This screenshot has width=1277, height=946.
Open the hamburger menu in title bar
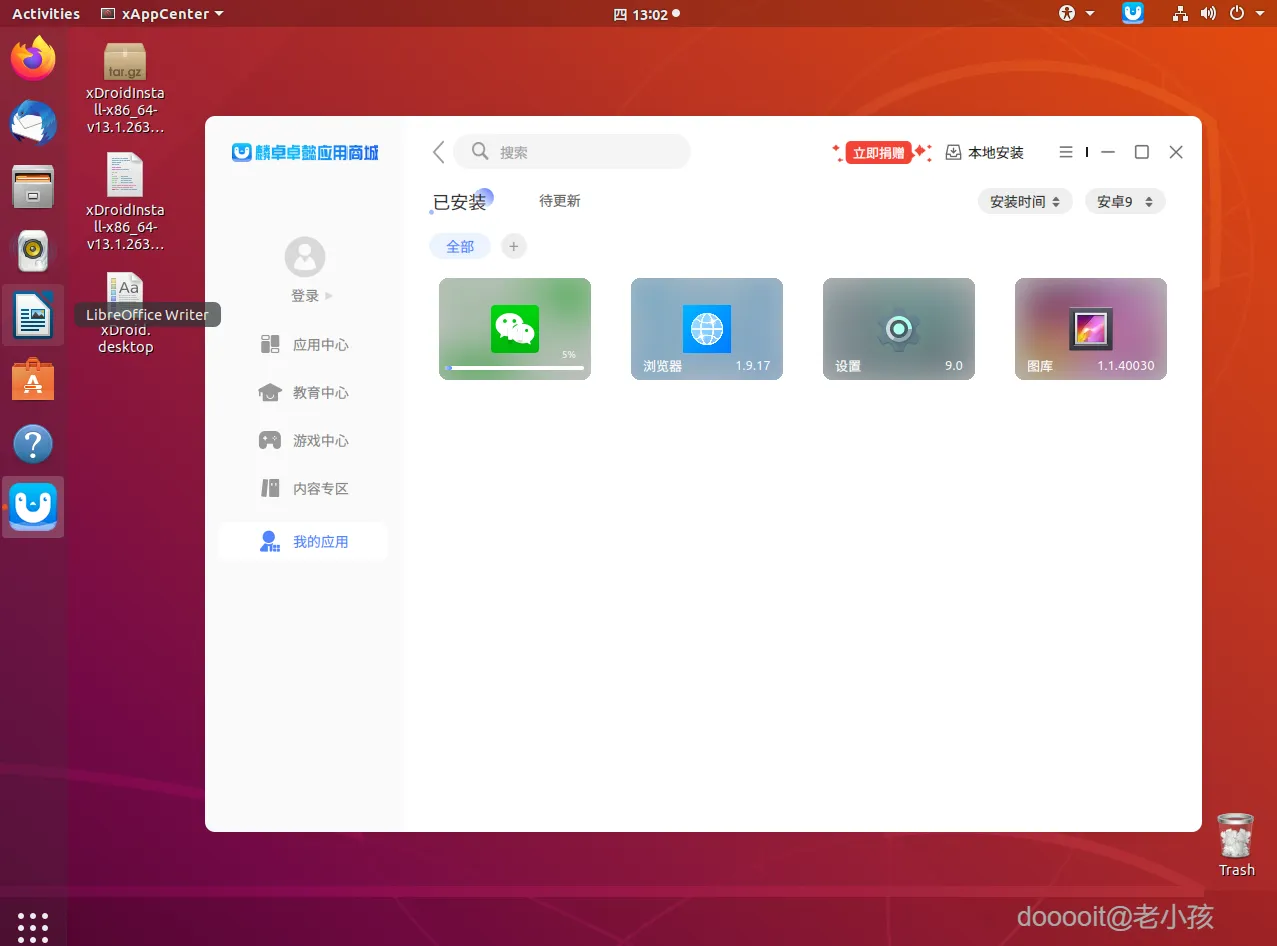(x=1065, y=152)
